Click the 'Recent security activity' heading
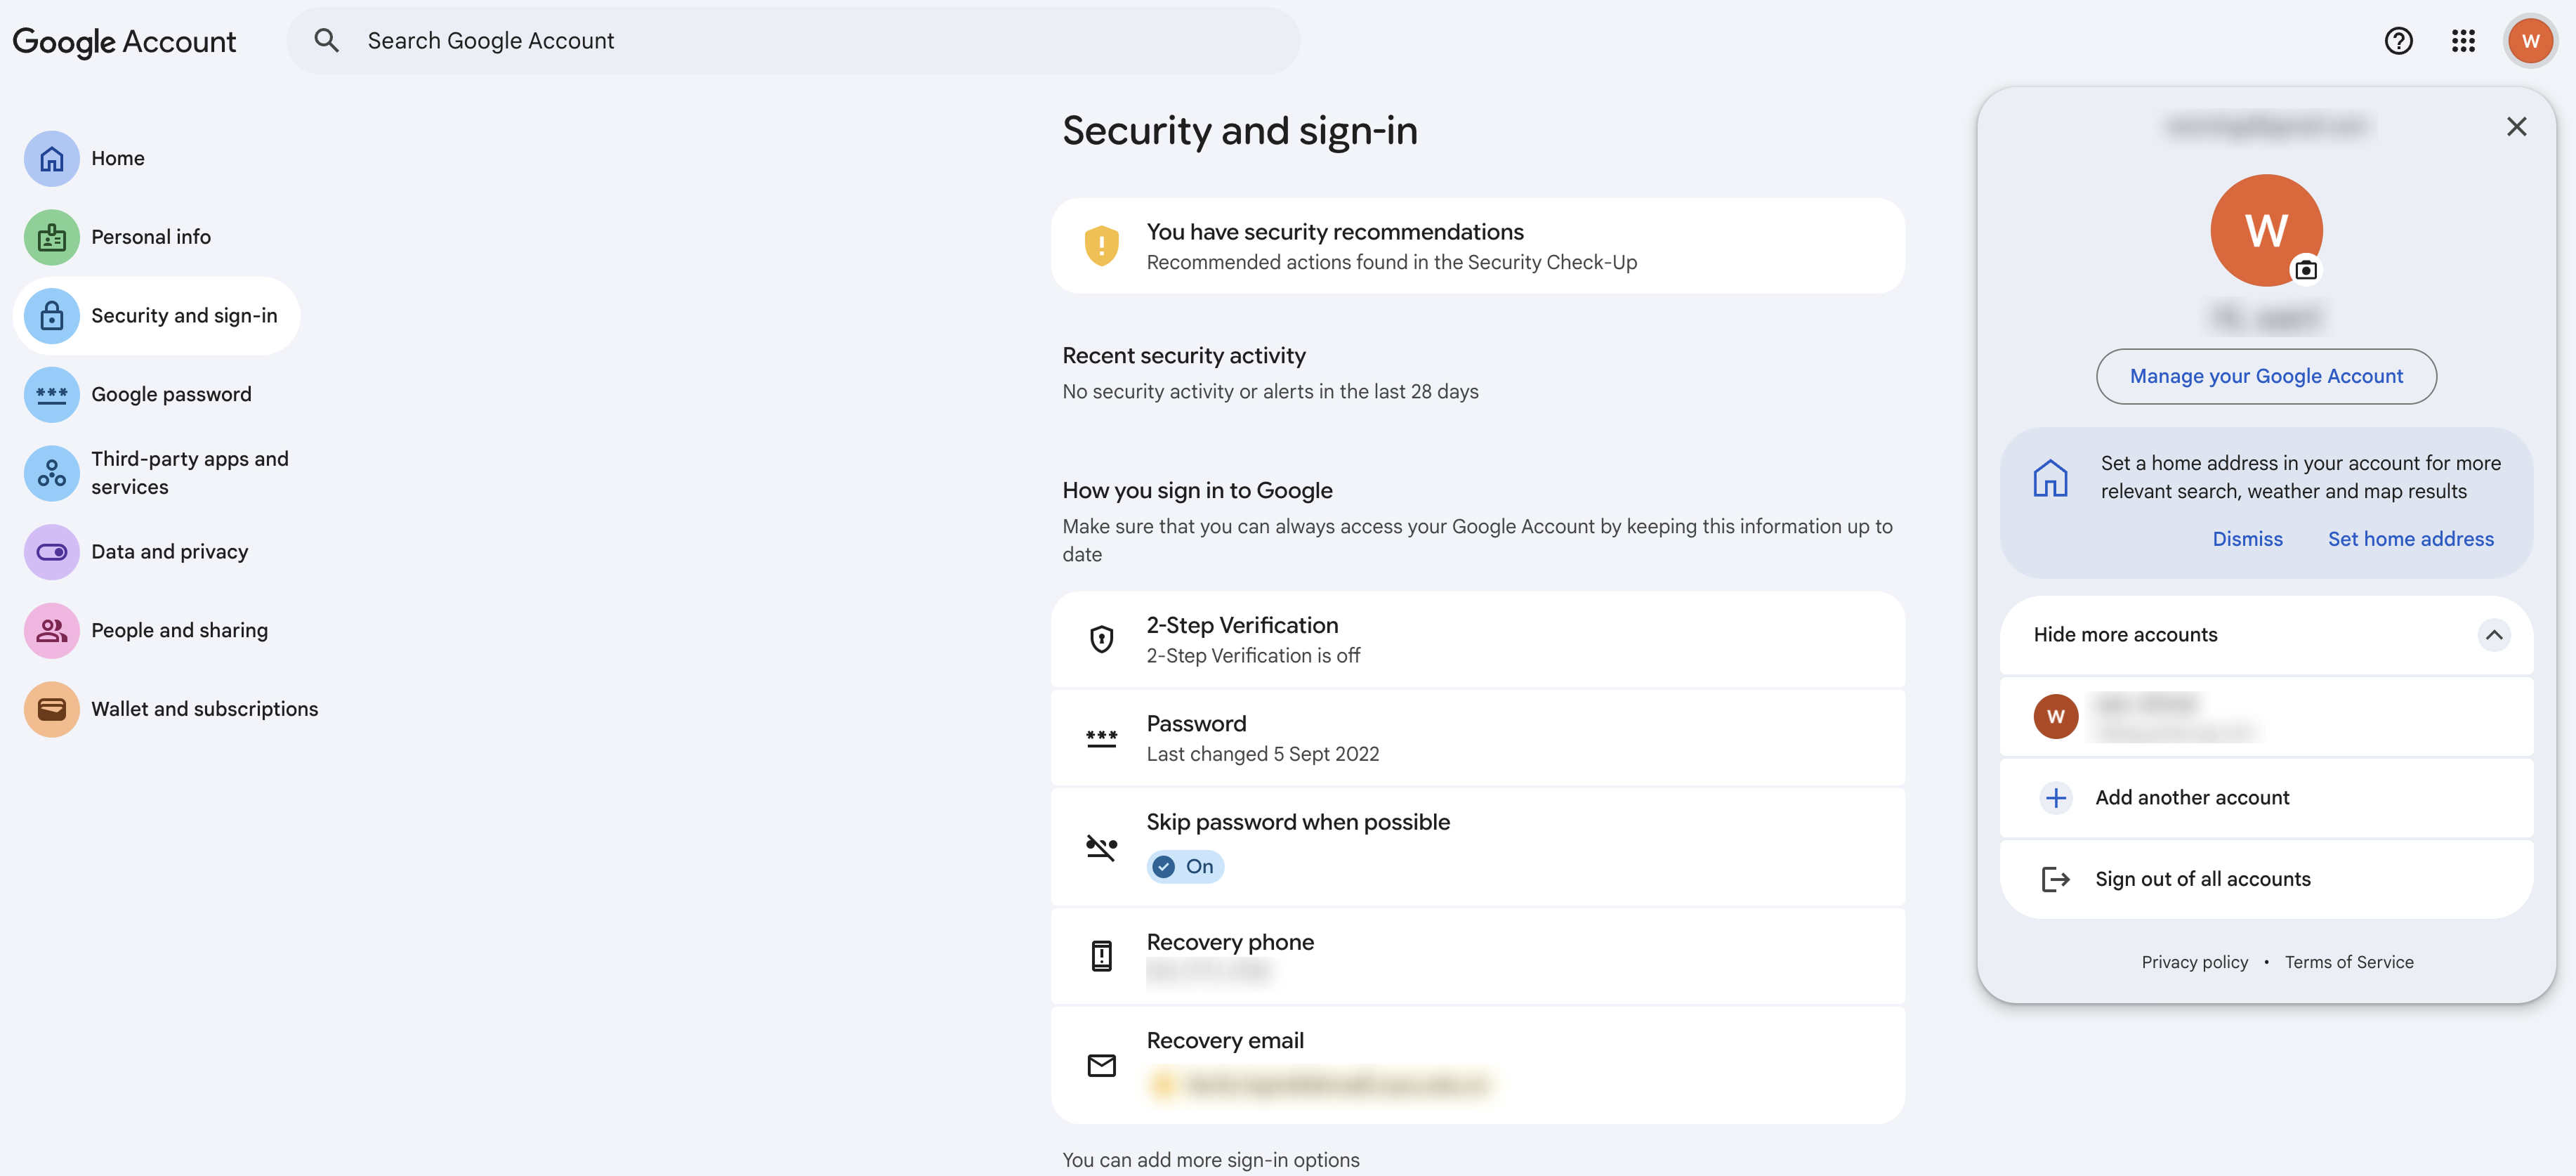Image resolution: width=2576 pixels, height=1176 pixels. click(1184, 356)
